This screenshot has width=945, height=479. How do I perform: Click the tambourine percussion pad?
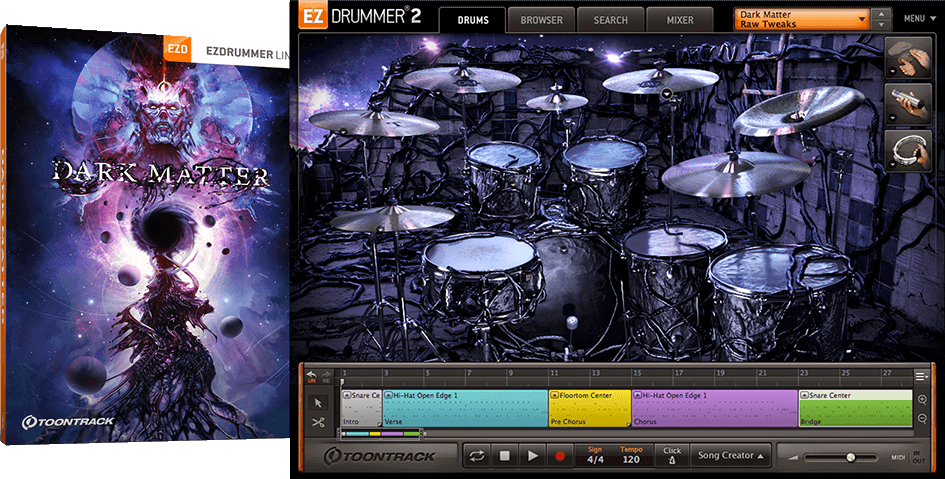908,151
